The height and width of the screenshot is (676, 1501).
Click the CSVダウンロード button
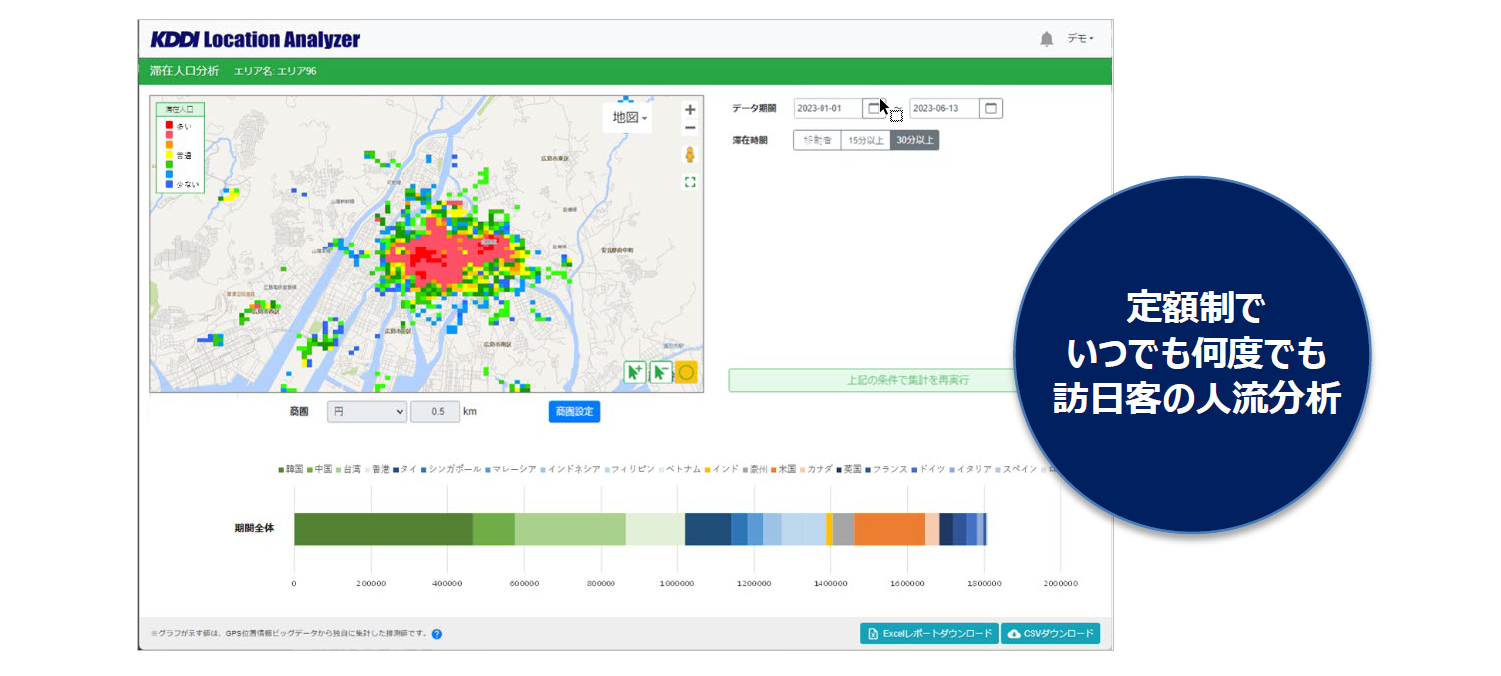(1050, 633)
